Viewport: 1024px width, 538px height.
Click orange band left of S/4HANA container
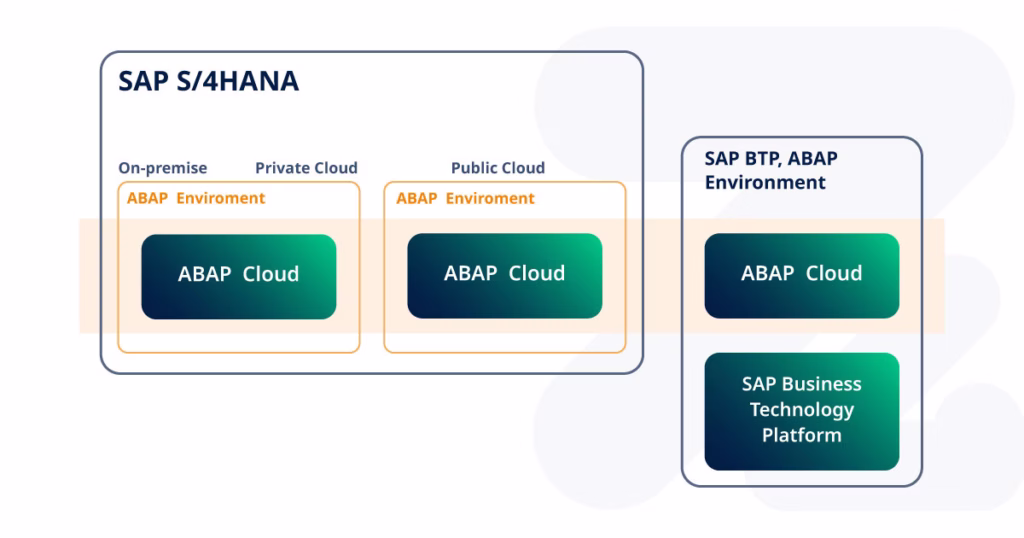coord(90,276)
